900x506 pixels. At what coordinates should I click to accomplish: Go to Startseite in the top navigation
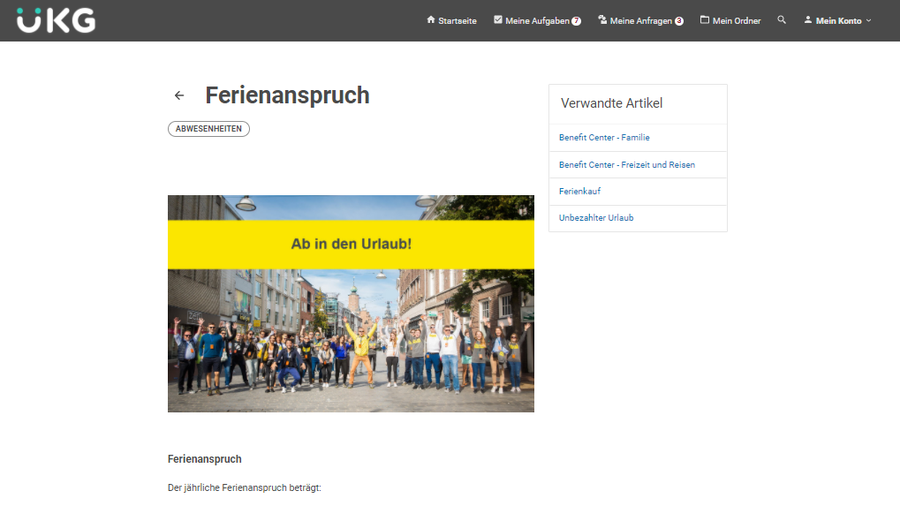click(457, 21)
